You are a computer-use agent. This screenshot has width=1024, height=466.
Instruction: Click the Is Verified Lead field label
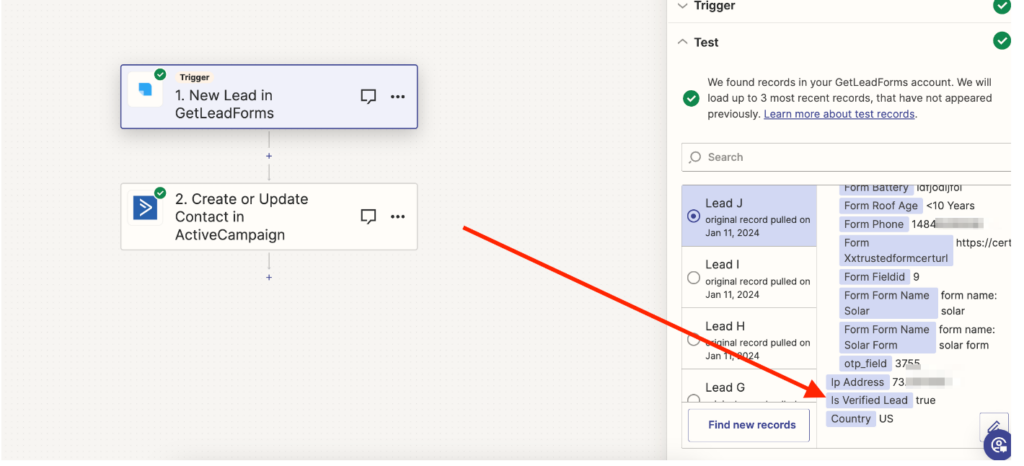(x=869, y=400)
